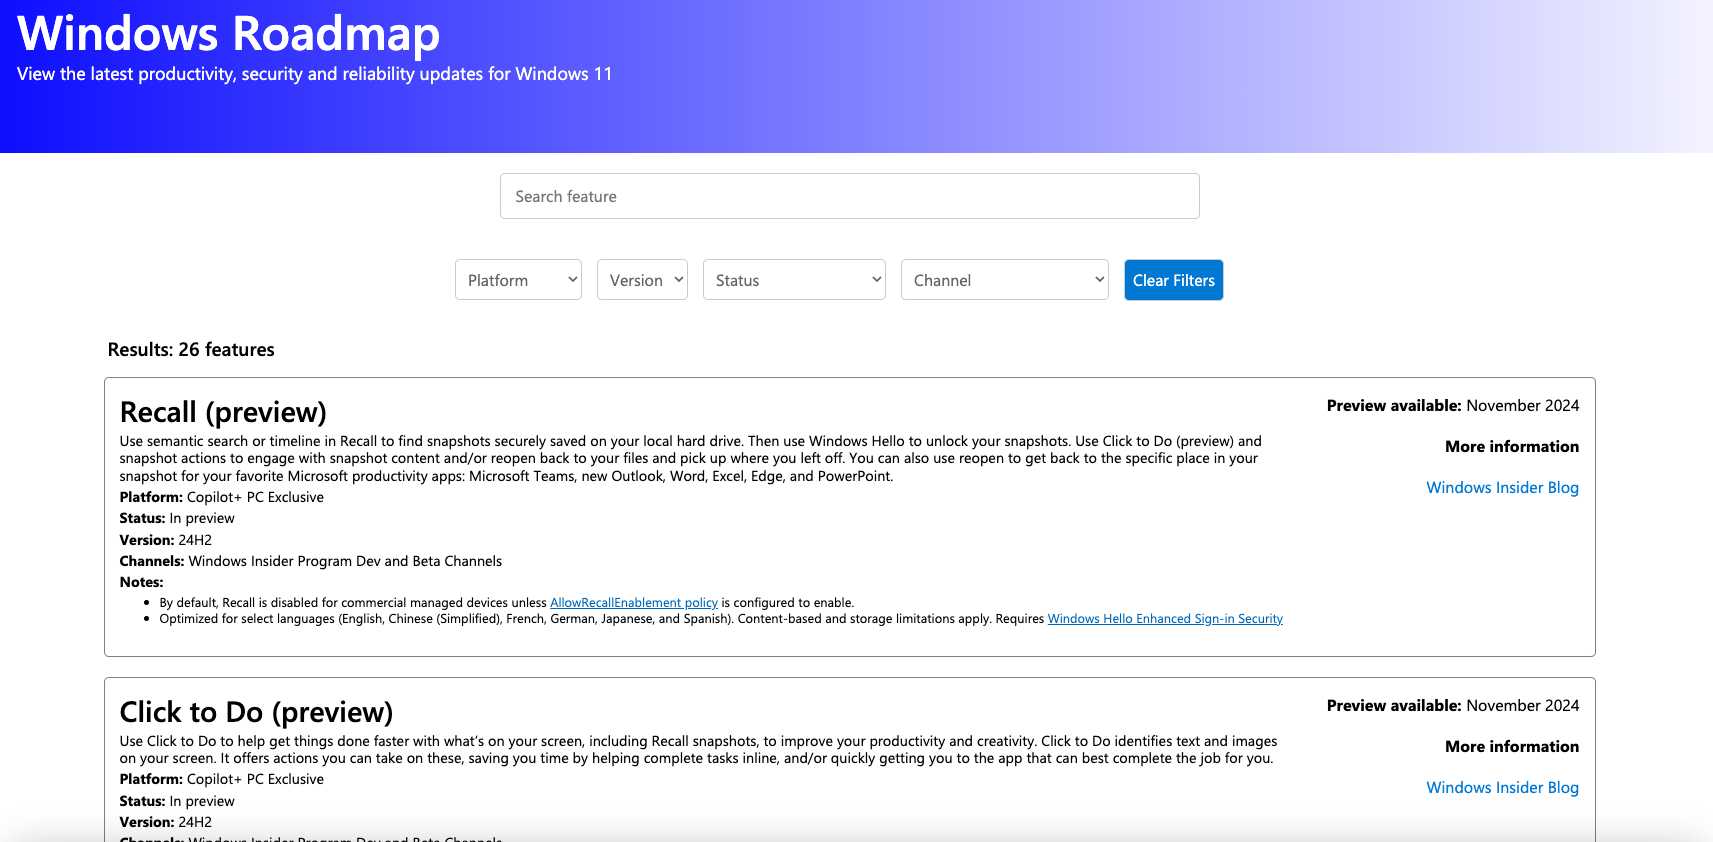Click 'Preview available: November 2024' in Recall card
The height and width of the screenshot is (842, 1713).
click(x=1453, y=406)
